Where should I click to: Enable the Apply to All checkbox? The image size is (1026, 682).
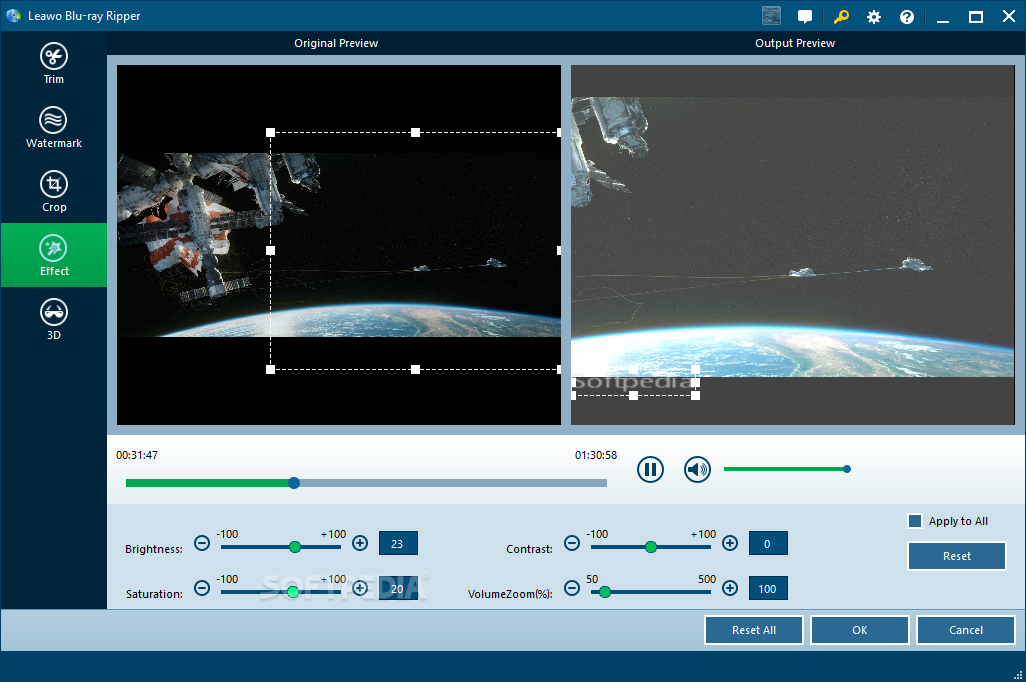pos(915,521)
